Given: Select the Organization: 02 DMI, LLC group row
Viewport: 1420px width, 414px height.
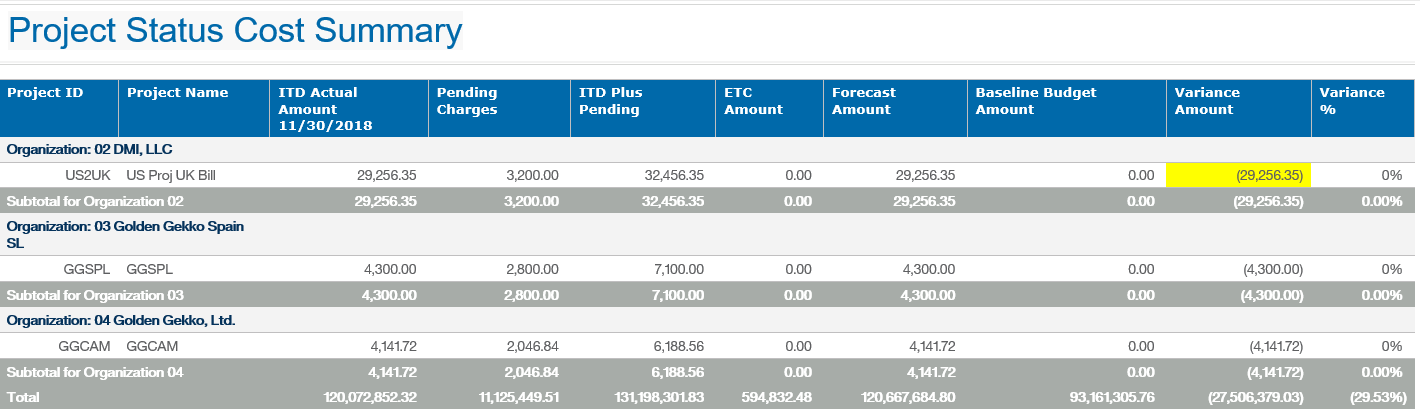Looking at the screenshot, I should (90, 149).
